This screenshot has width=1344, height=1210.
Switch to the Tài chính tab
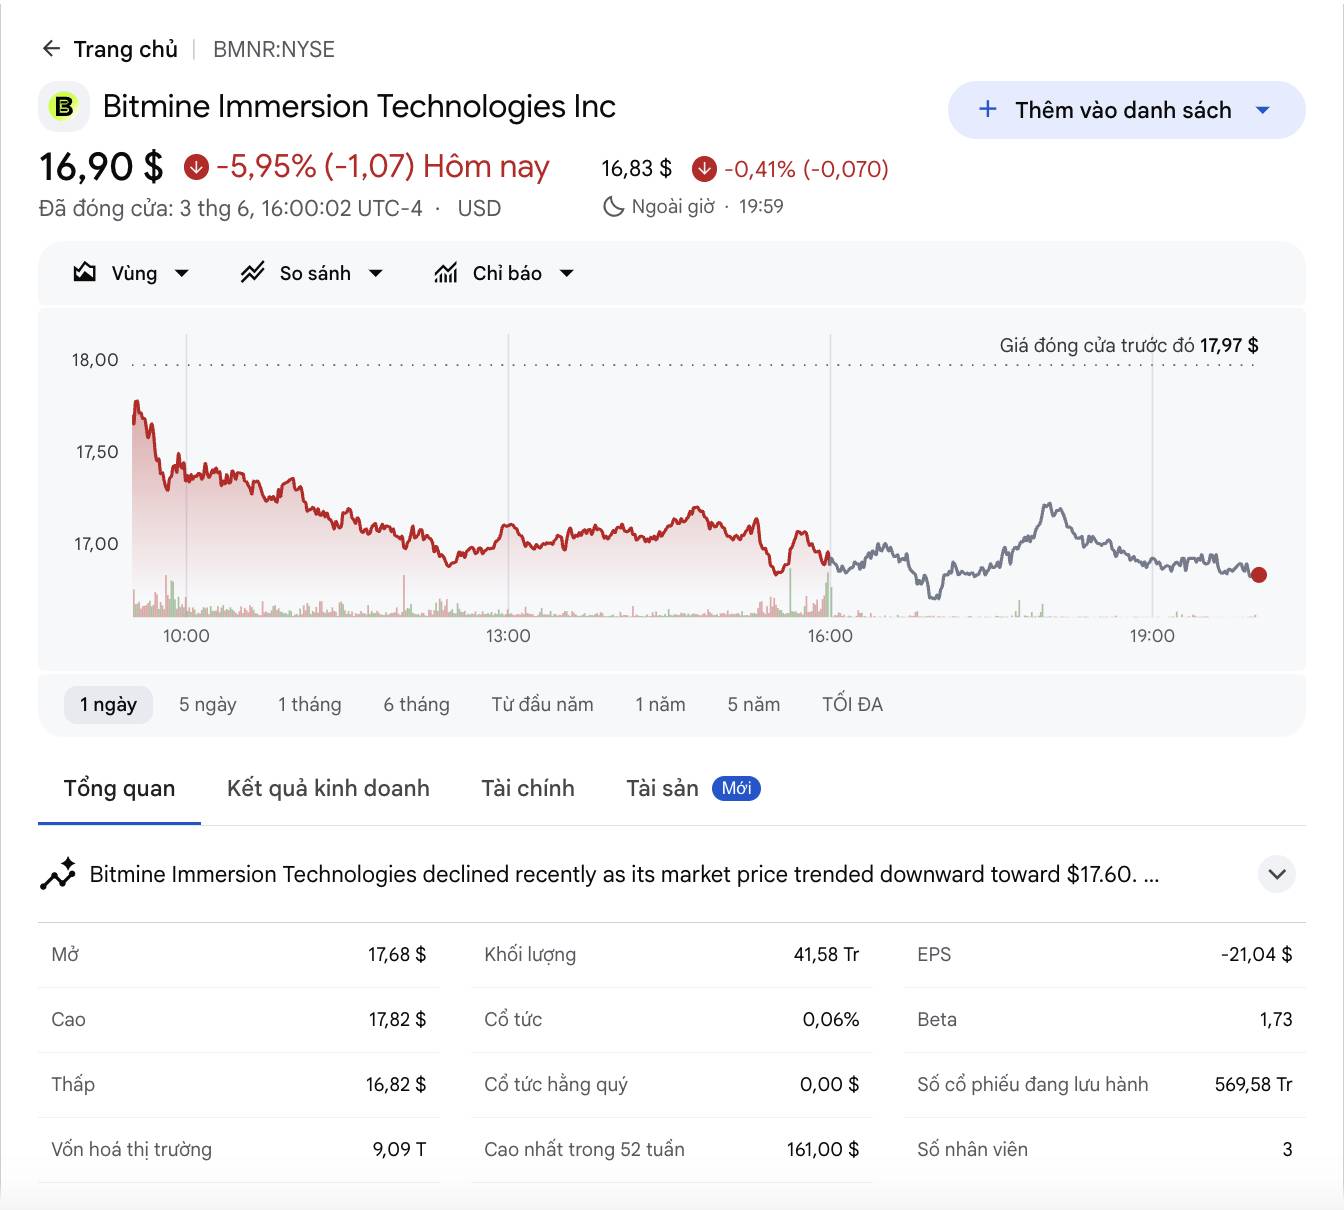pyautogui.click(x=528, y=788)
